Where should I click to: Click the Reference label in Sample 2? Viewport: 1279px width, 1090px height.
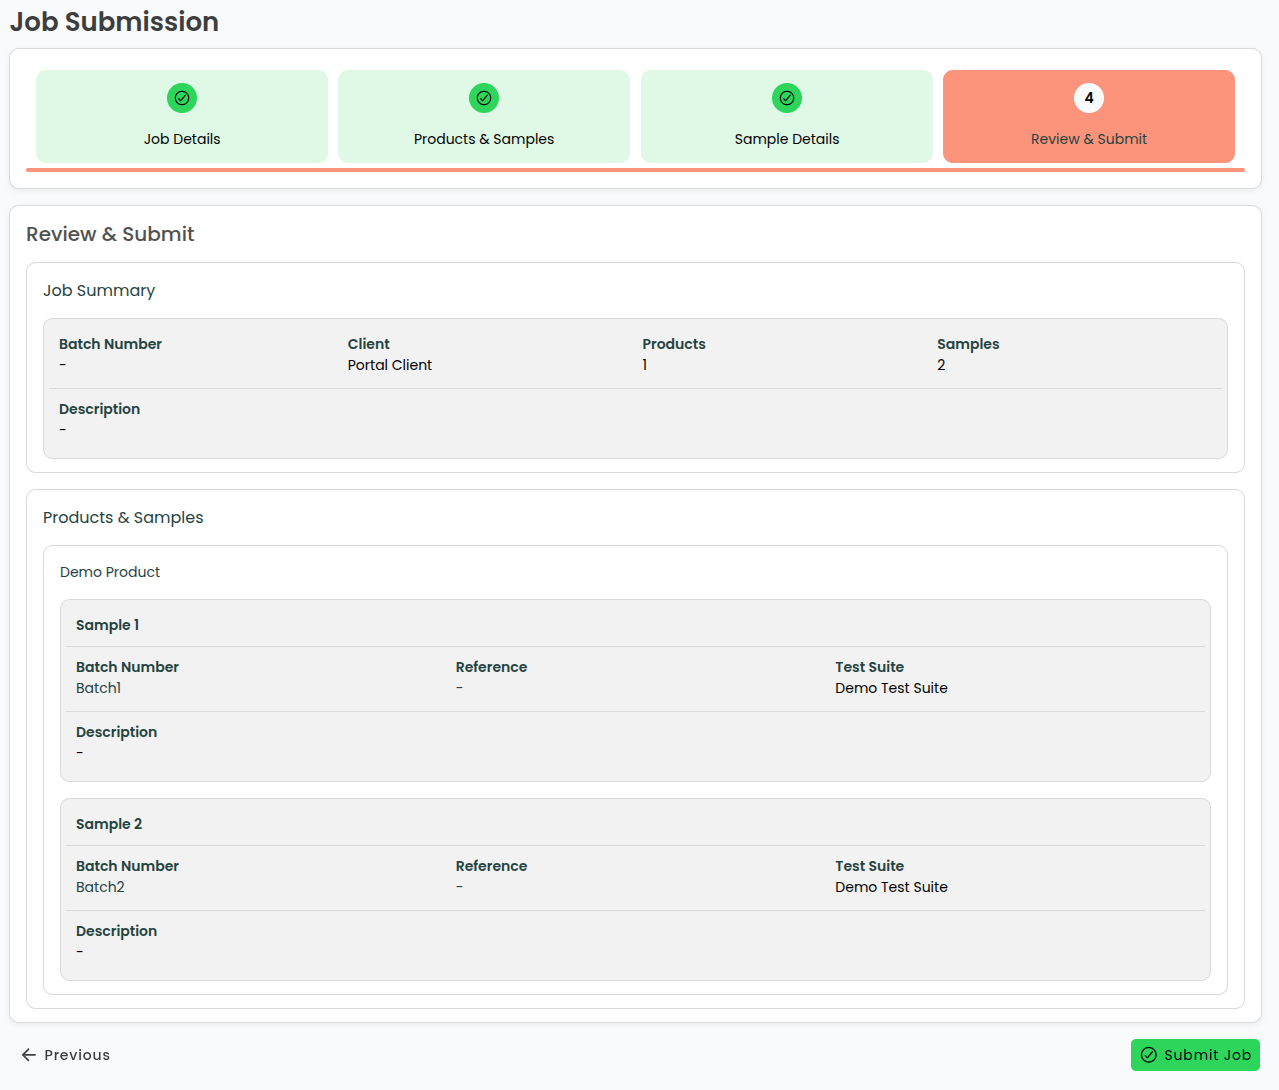(x=491, y=866)
